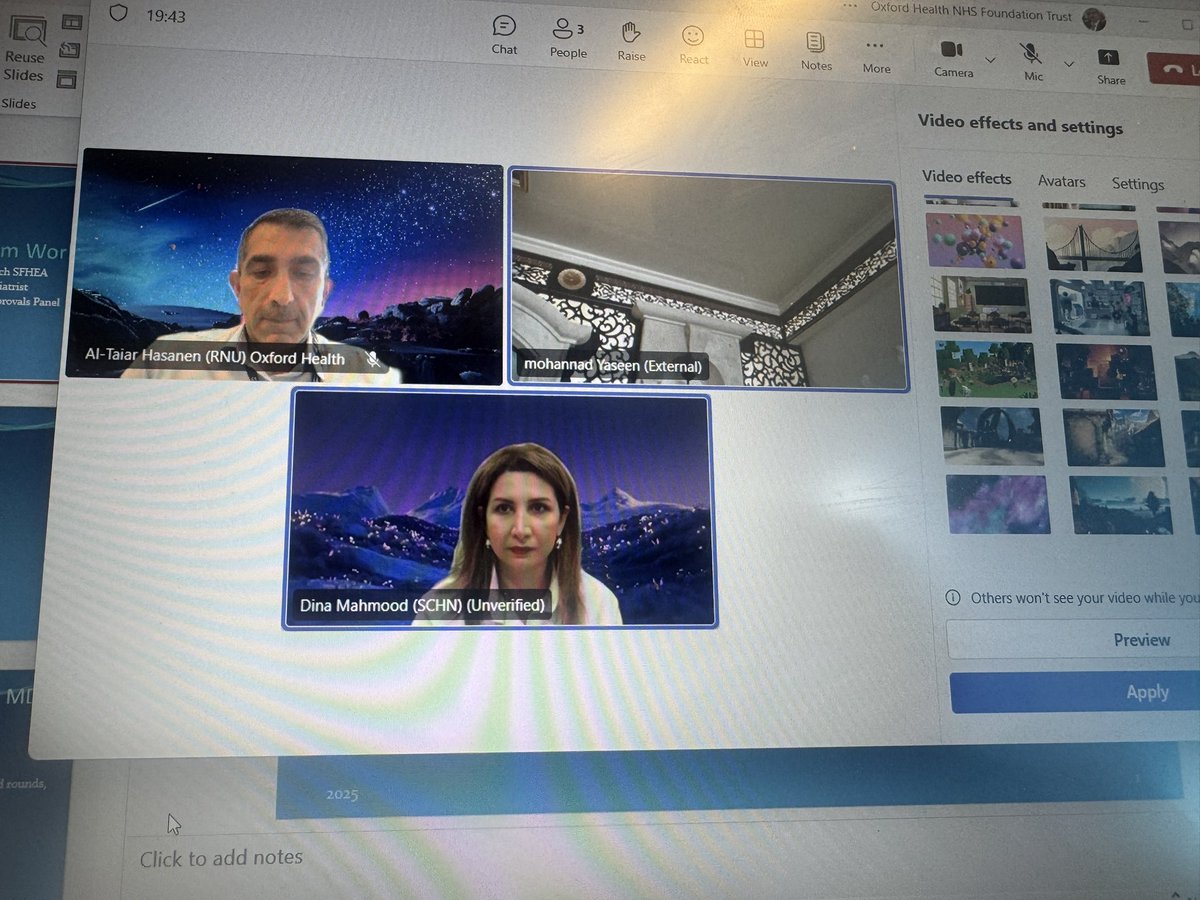Click the info icon beside Others won't see

coord(954,597)
